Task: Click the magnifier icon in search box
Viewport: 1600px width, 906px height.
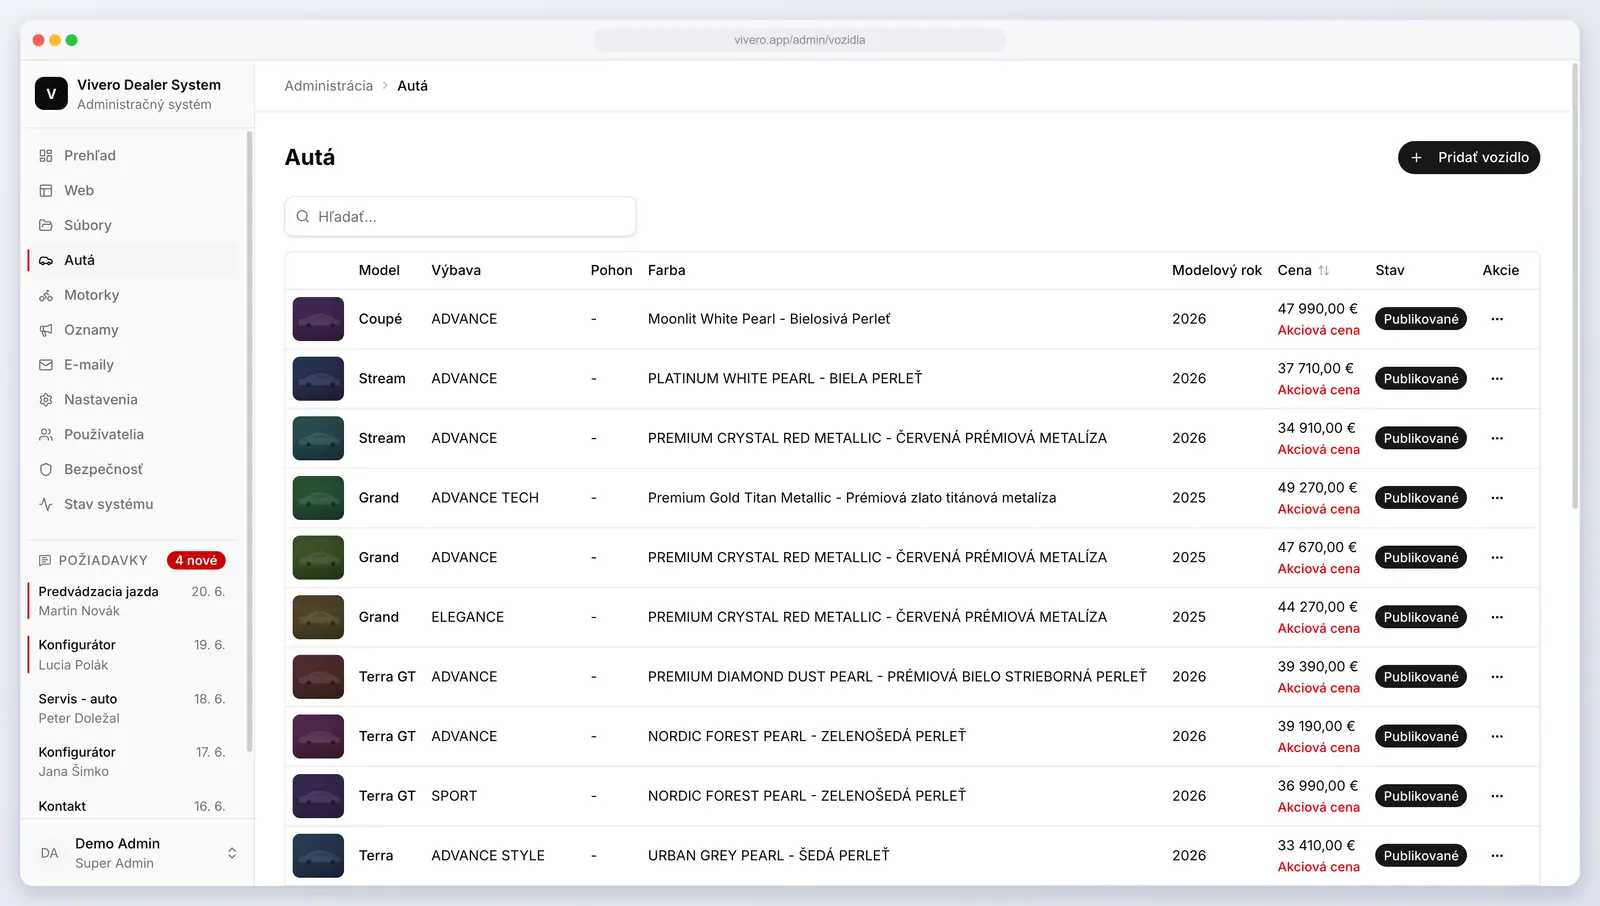Action: point(303,217)
